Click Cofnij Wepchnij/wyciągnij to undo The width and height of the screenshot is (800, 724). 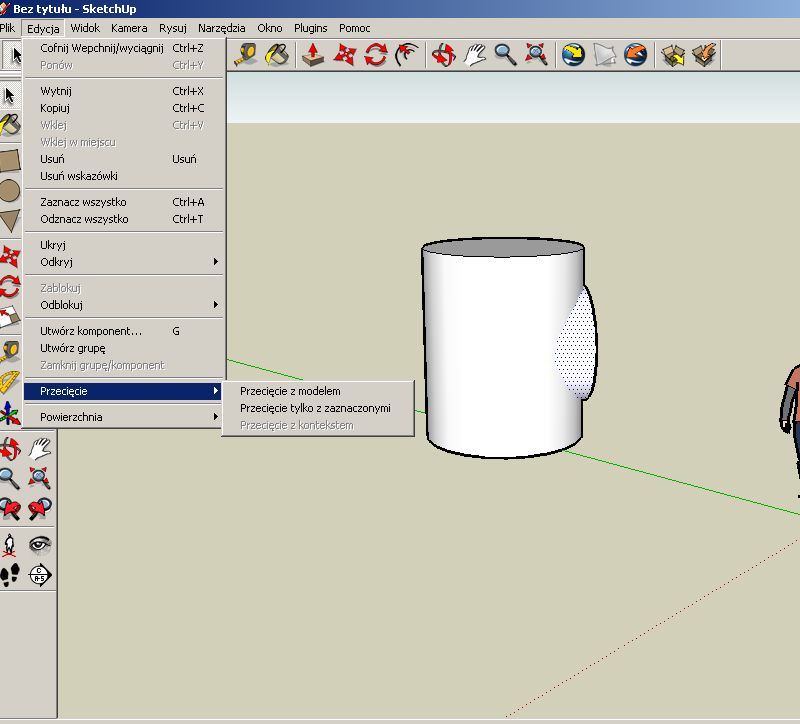[101, 48]
